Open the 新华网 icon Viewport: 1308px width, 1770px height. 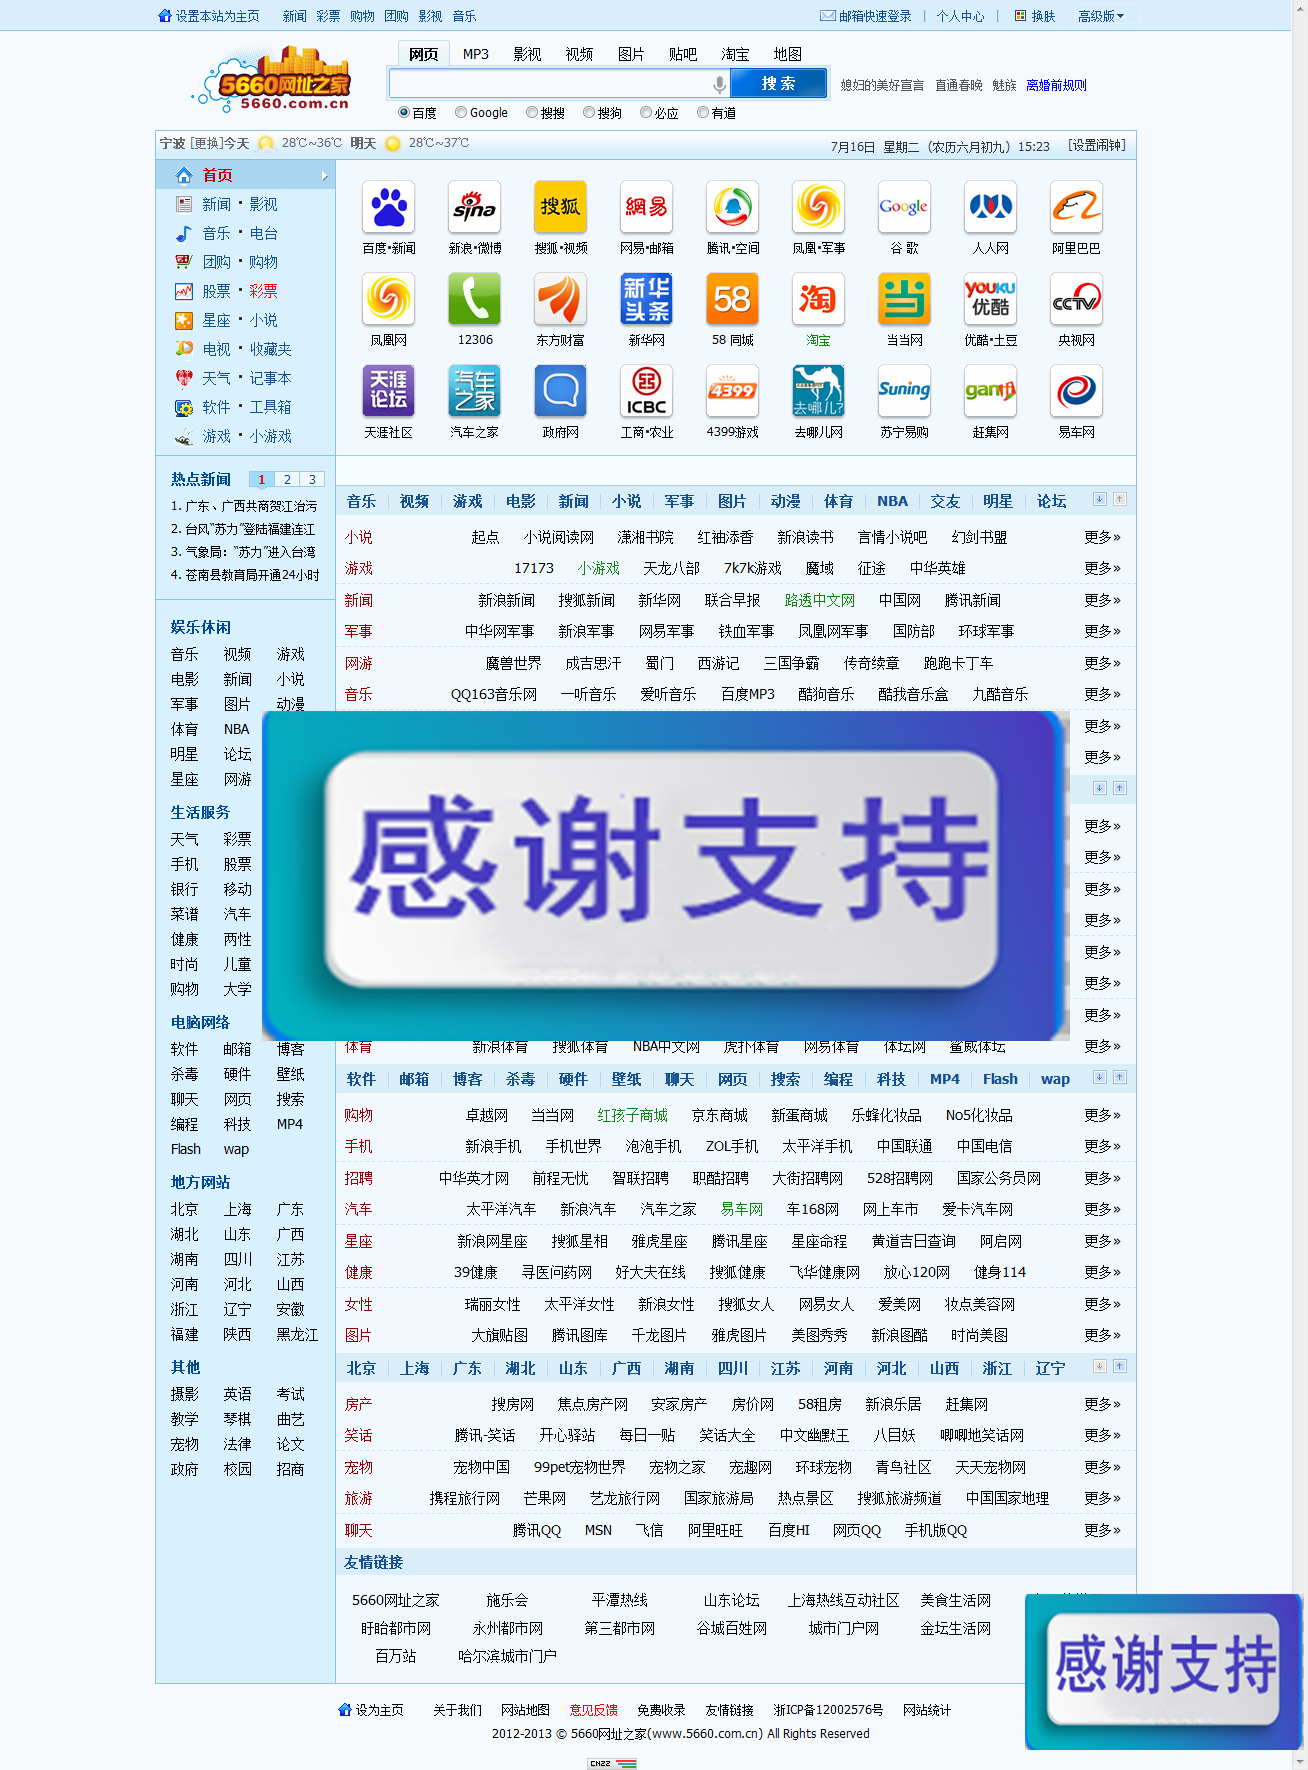647,299
